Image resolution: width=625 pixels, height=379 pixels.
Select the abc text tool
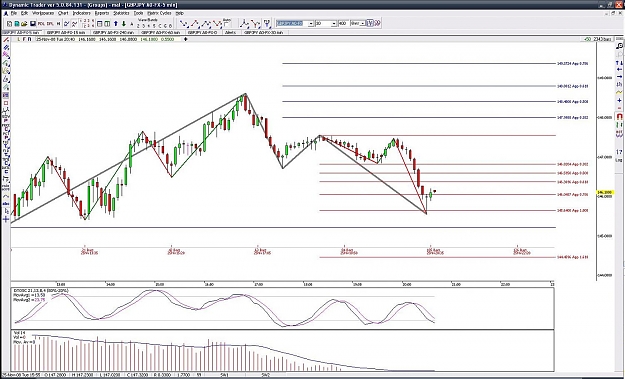point(6,203)
